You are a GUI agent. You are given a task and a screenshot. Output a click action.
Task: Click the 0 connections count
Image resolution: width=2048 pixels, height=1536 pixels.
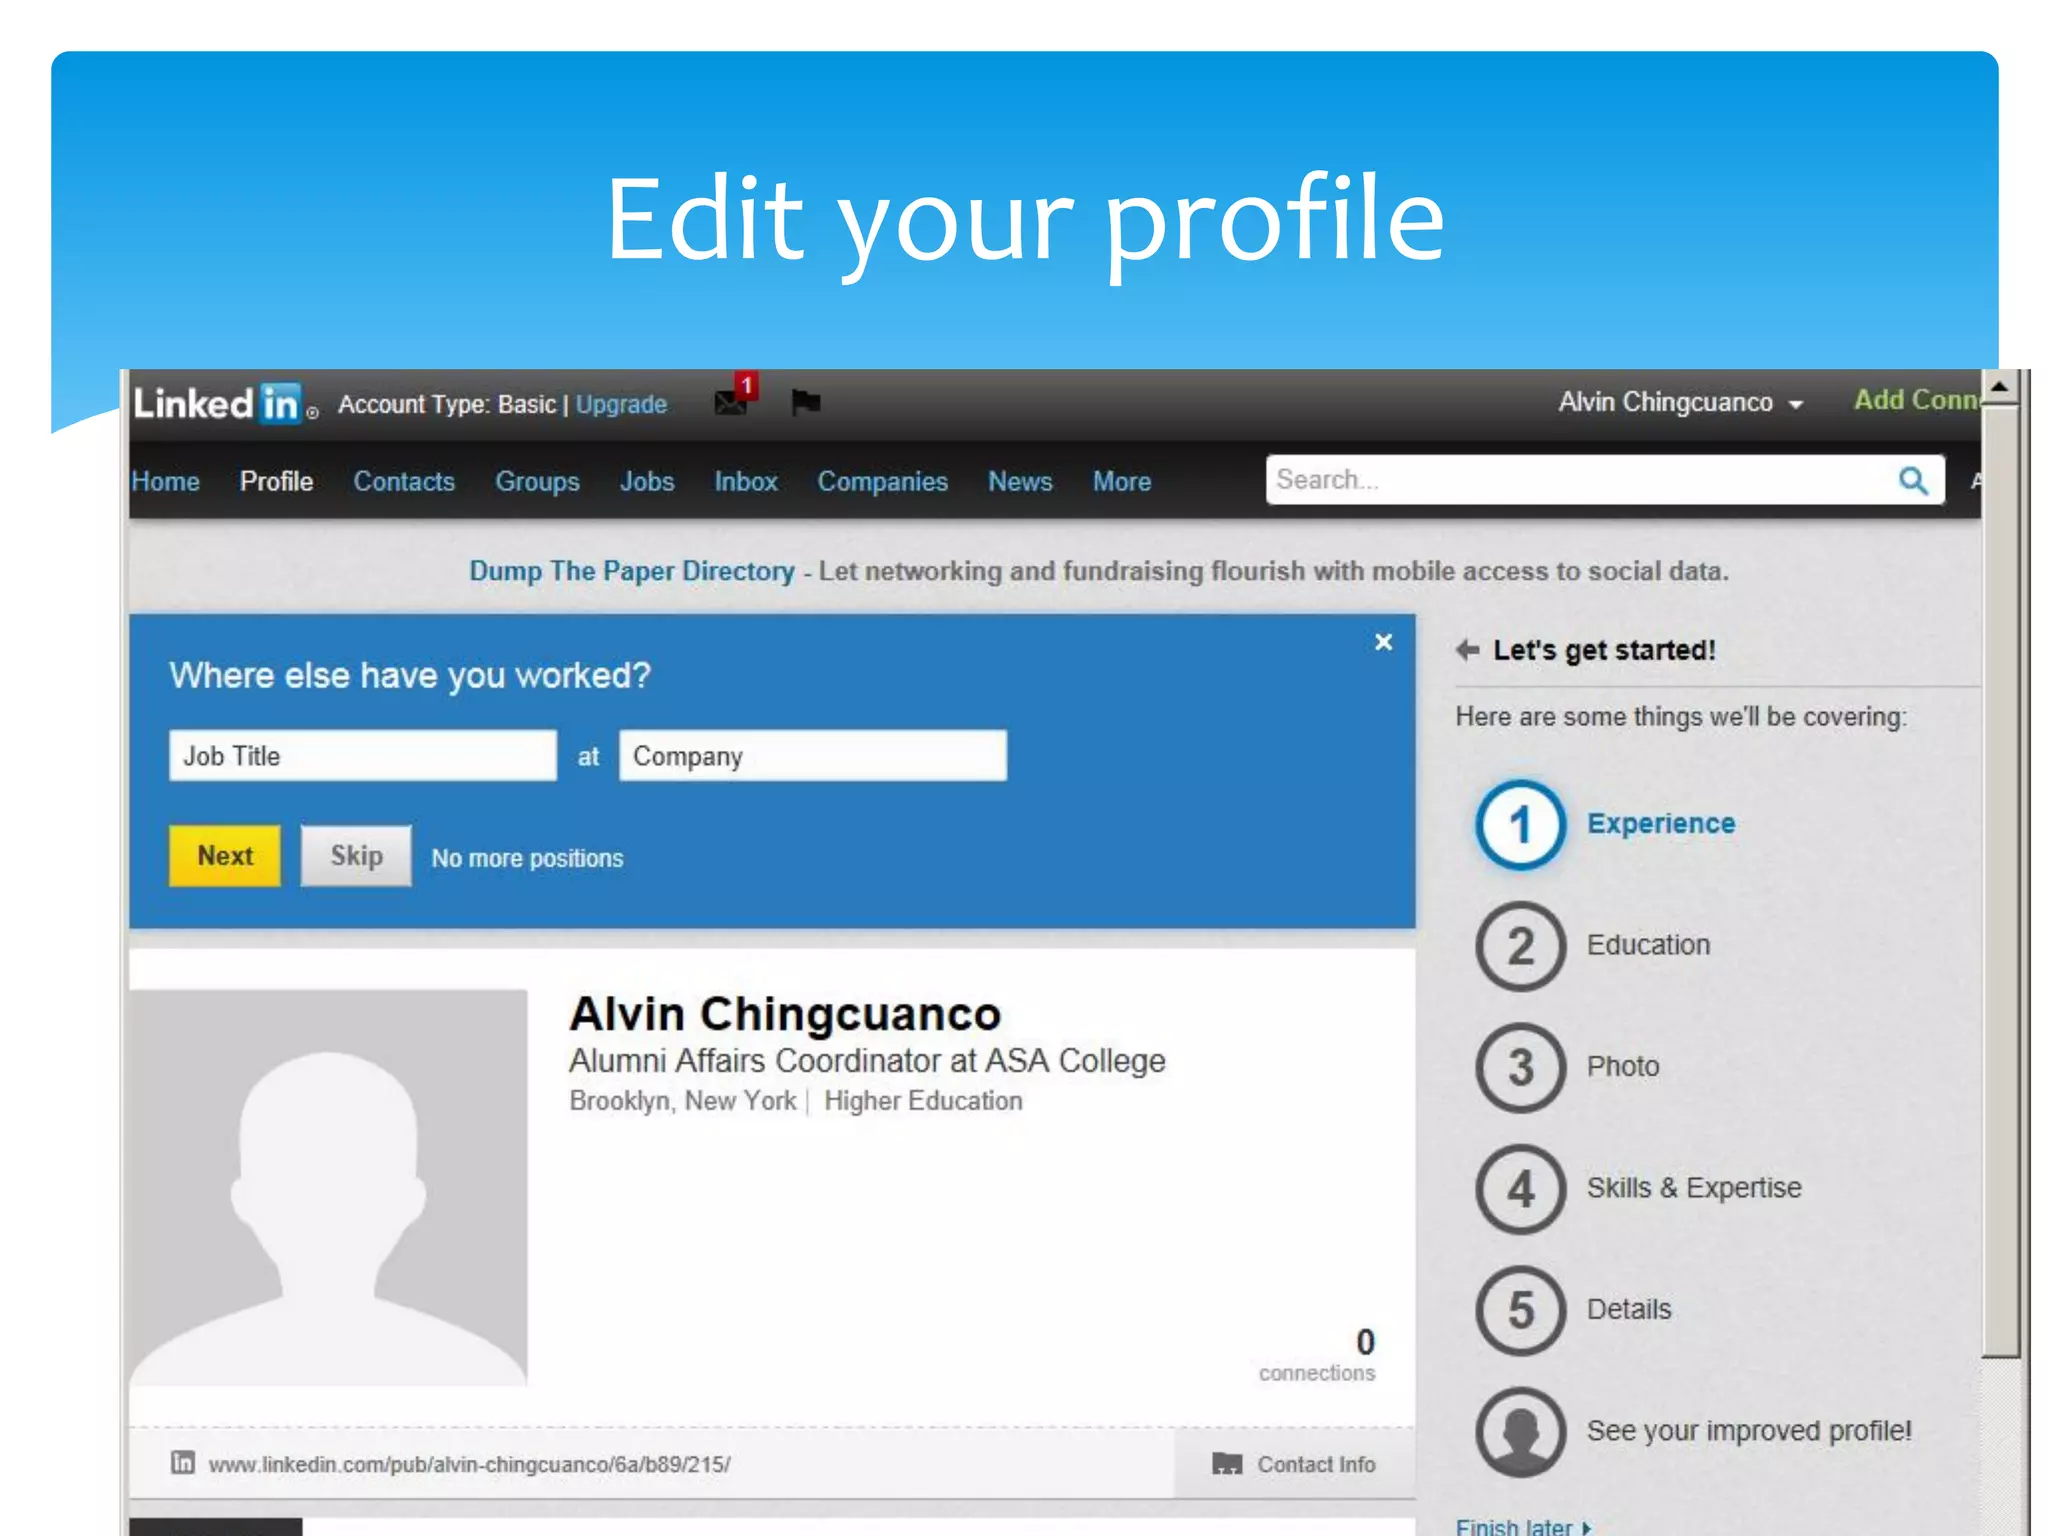[x=1317, y=1355]
